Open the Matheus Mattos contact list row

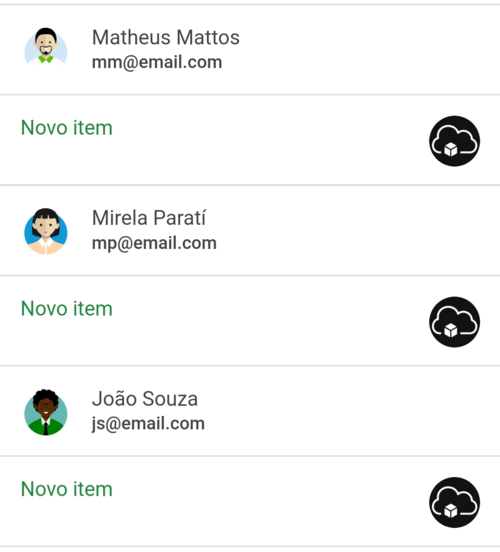(x=250, y=50)
